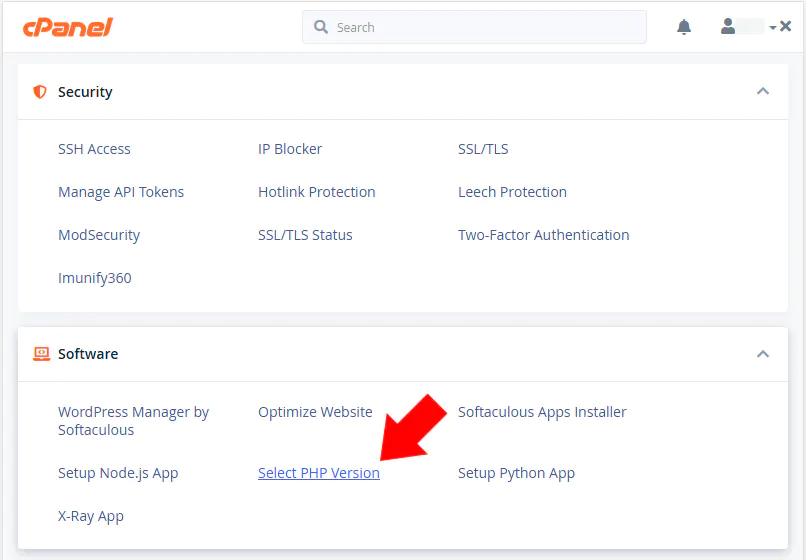Image resolution: width=806 pixels, height=560 pixels.
Task: Click the Software section heading
Action: (88, 354)
